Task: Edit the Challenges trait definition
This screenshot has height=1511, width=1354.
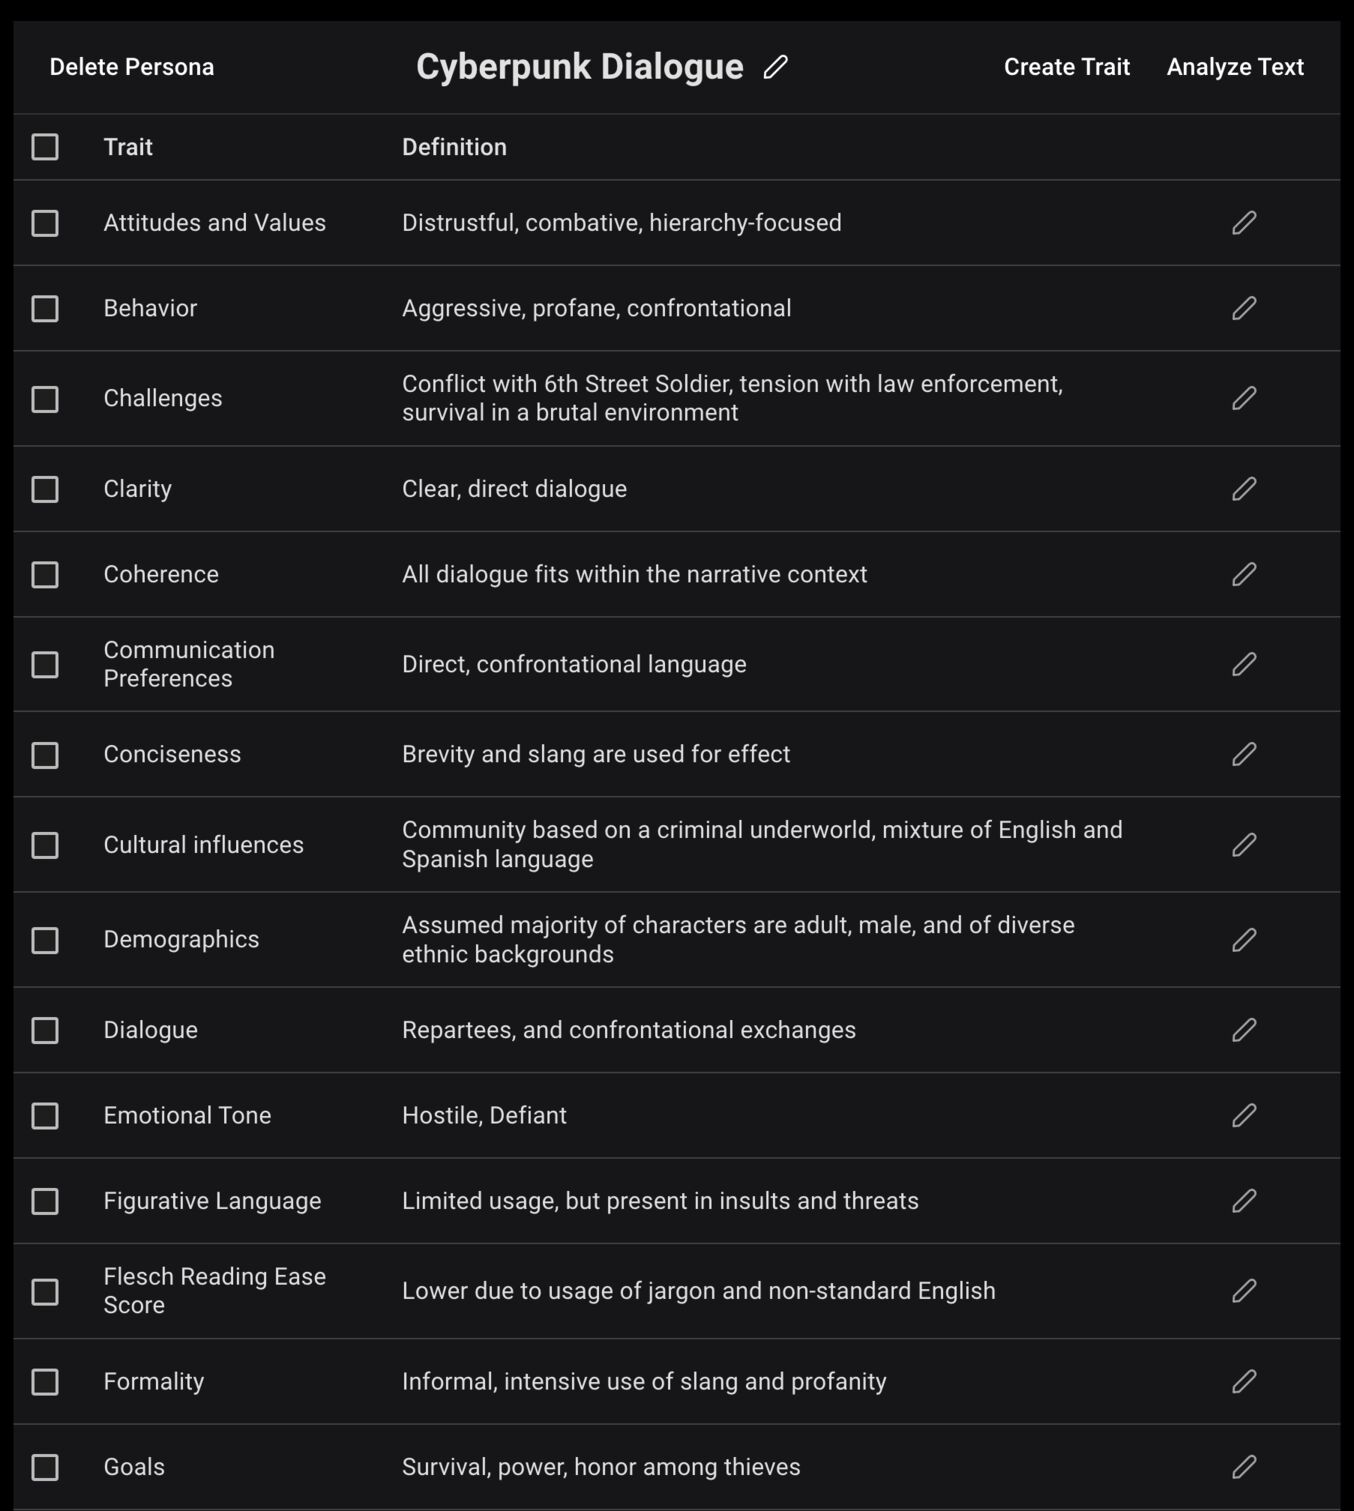Action: pyautogui.click(x=1243, y=398)
